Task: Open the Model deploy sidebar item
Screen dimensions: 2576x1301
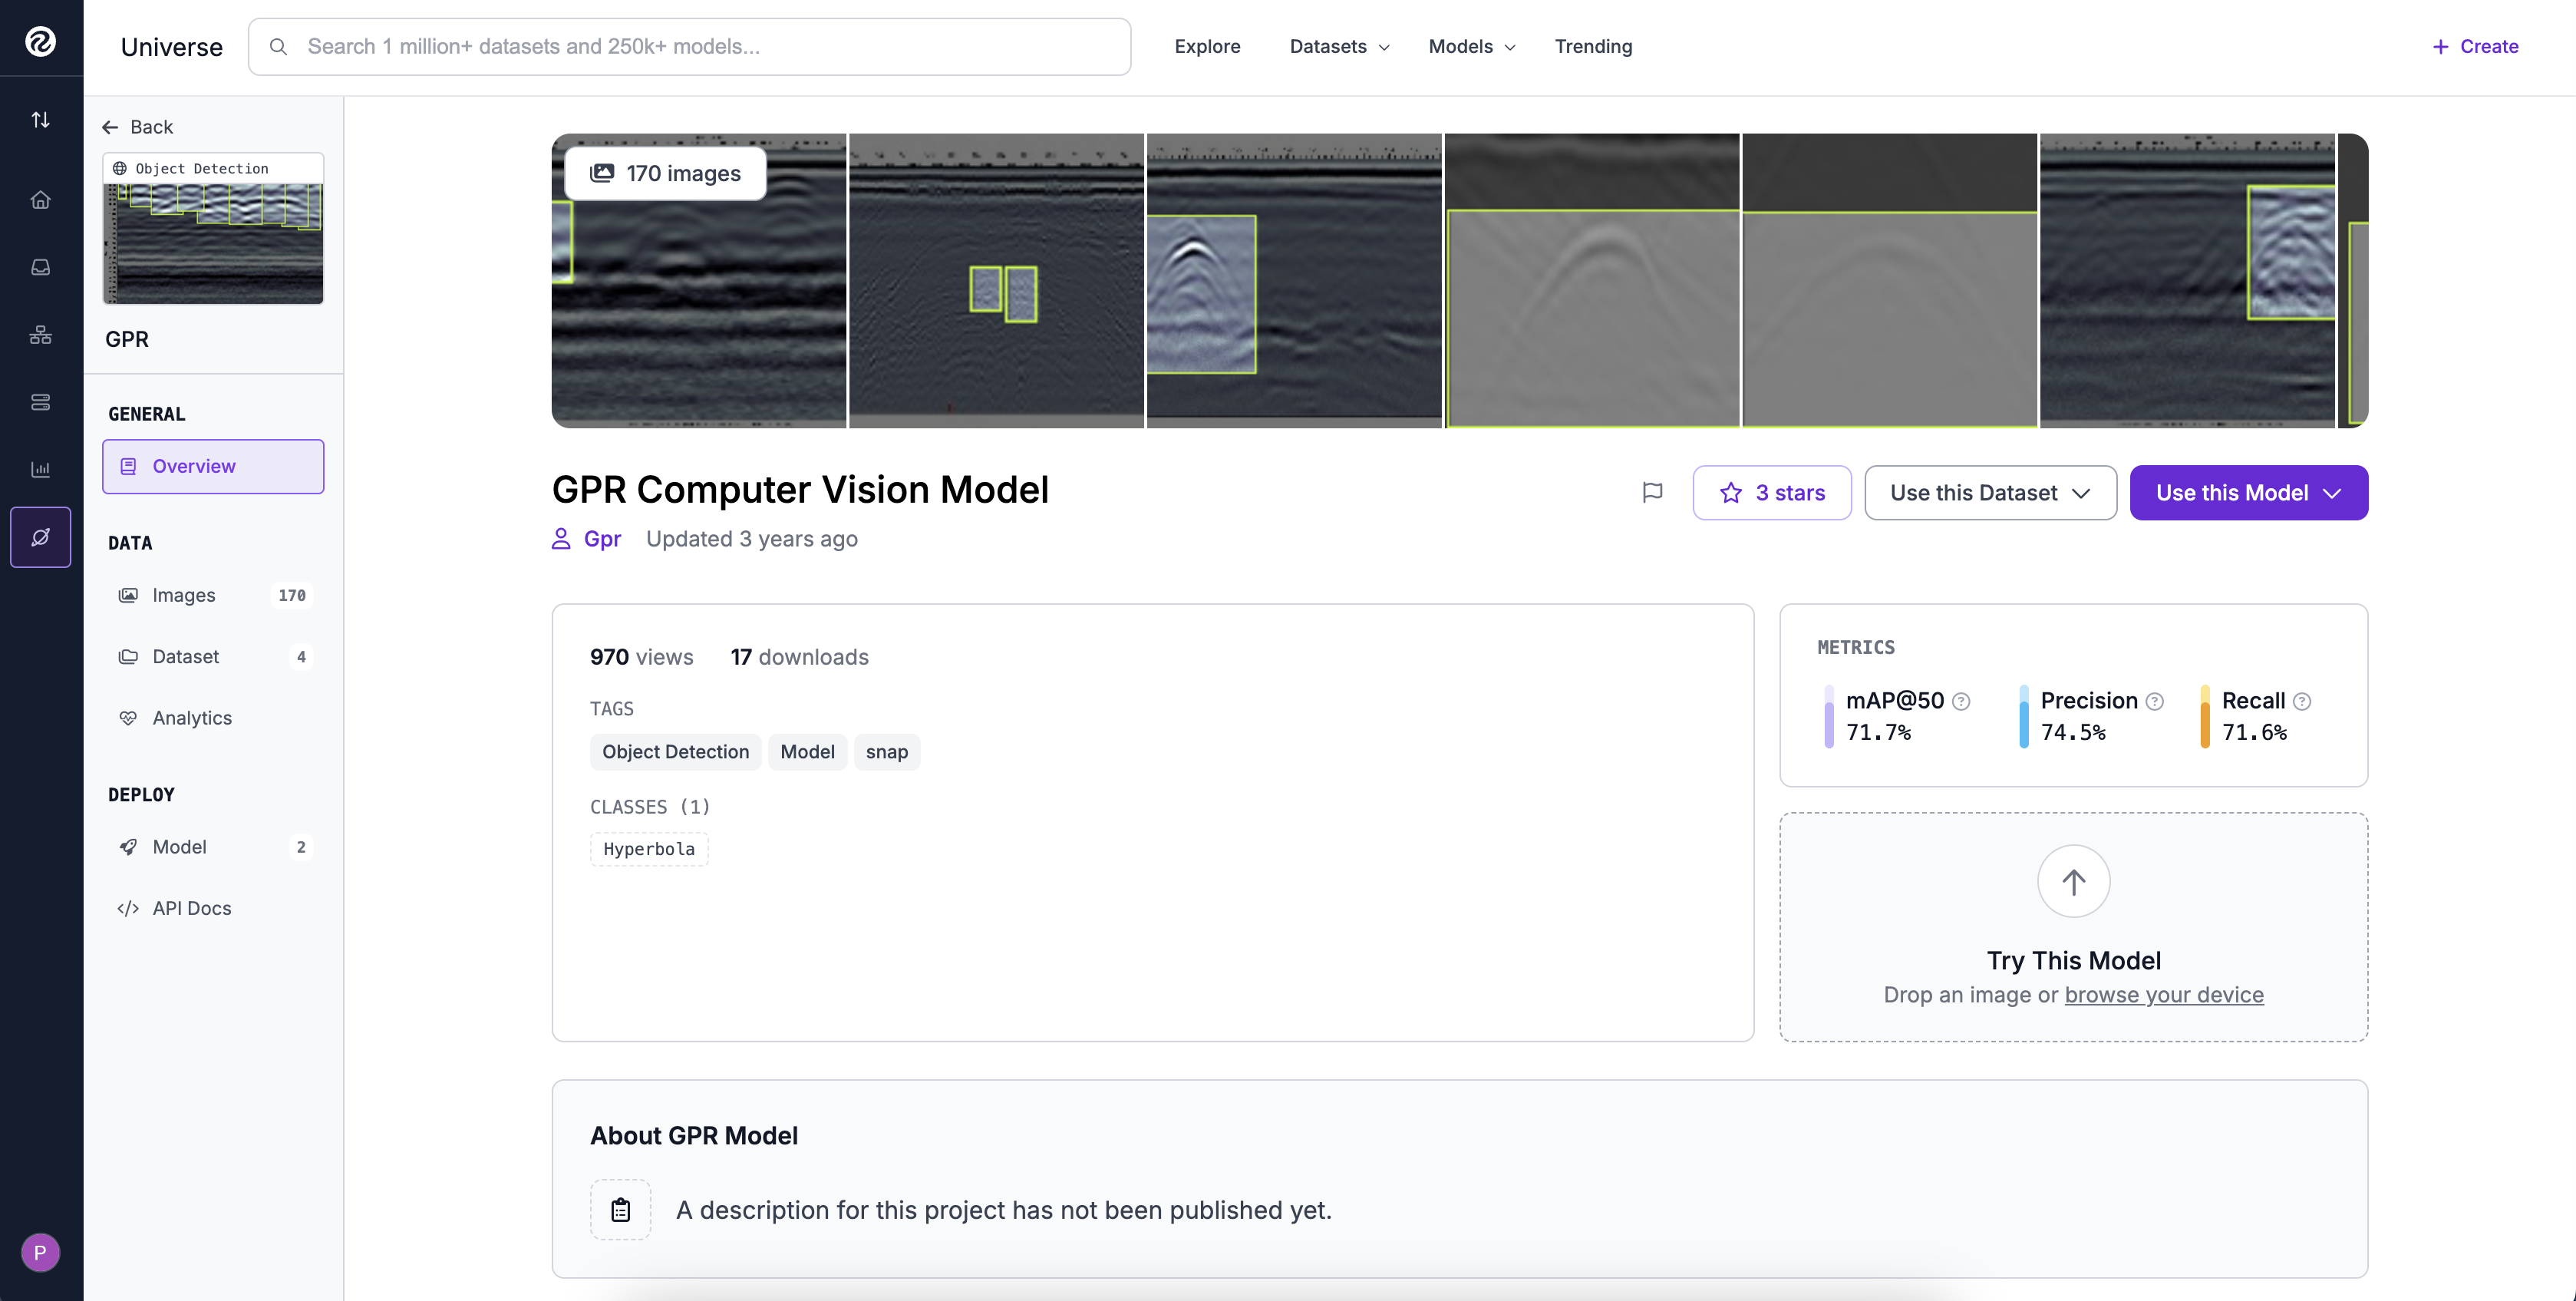Action: 213,847
